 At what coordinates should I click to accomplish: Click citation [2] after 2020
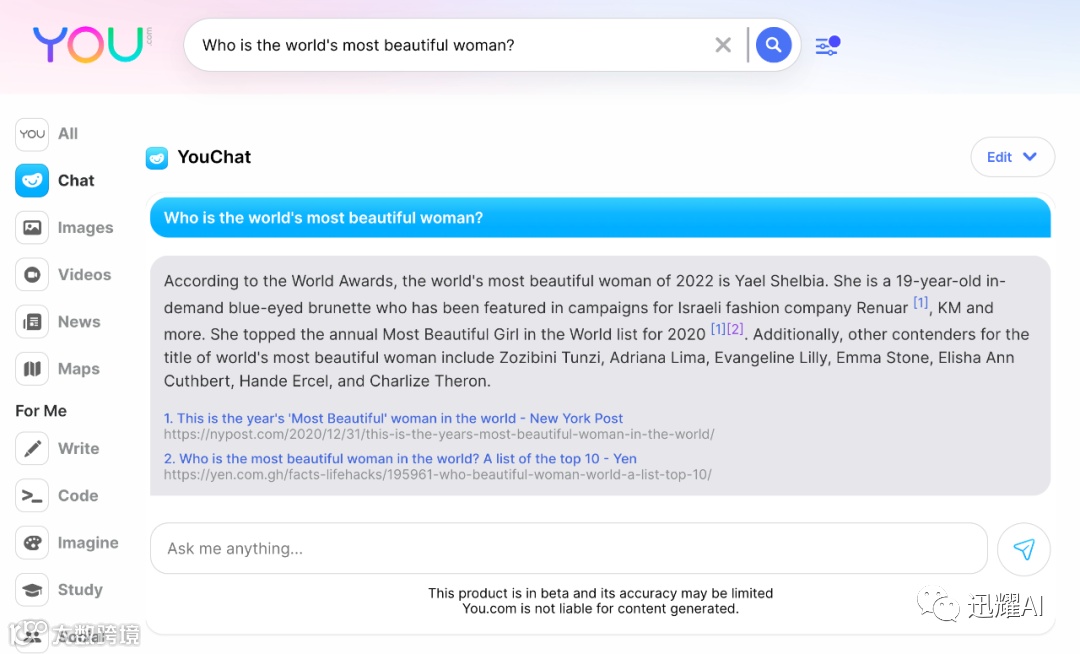(736, 329)
